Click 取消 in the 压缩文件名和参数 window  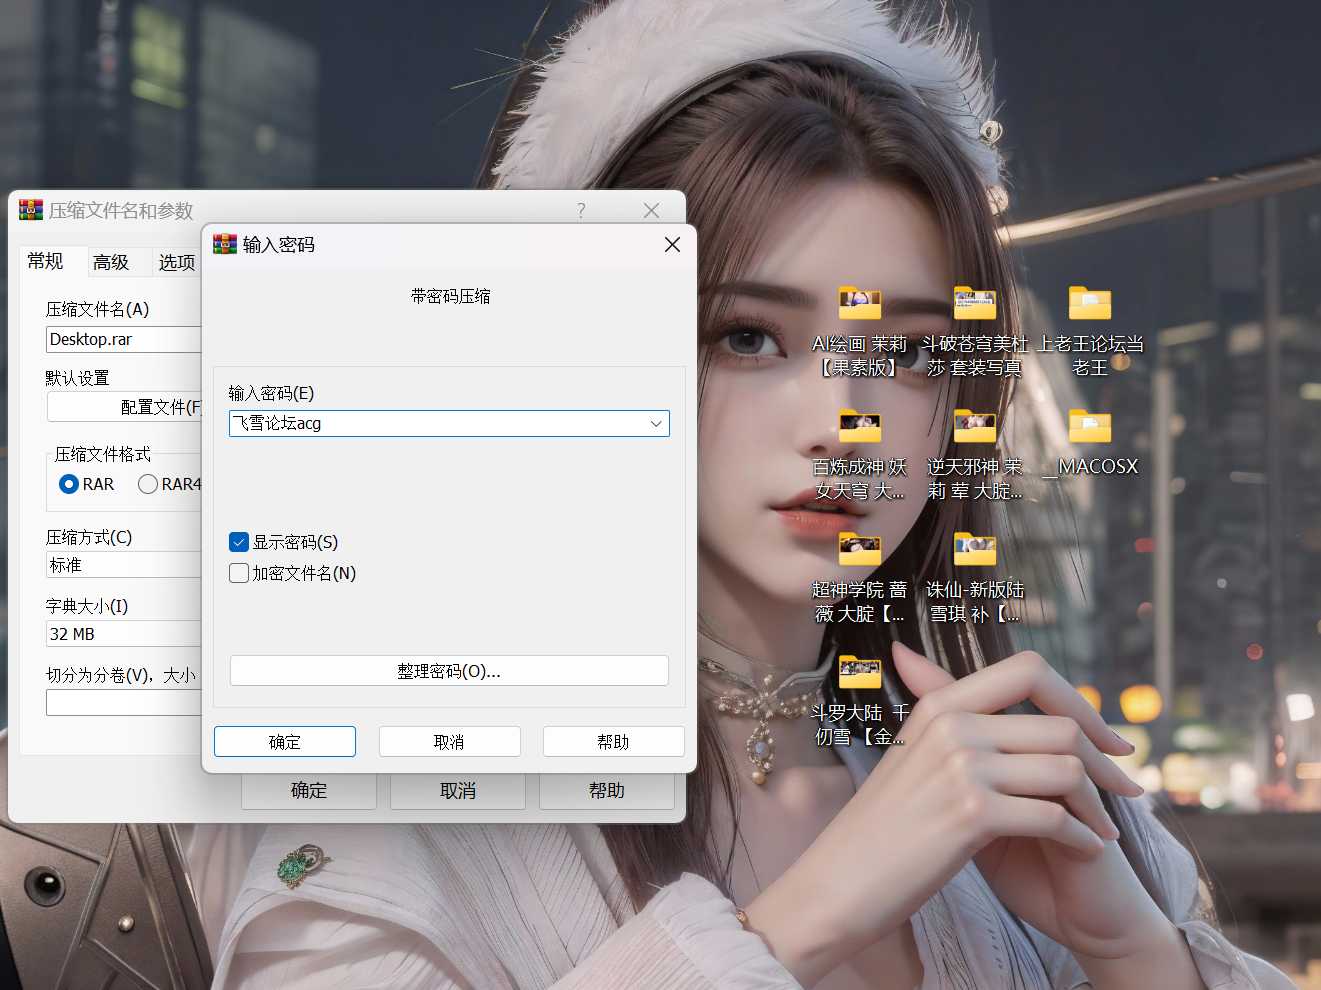tap(458, 791)
